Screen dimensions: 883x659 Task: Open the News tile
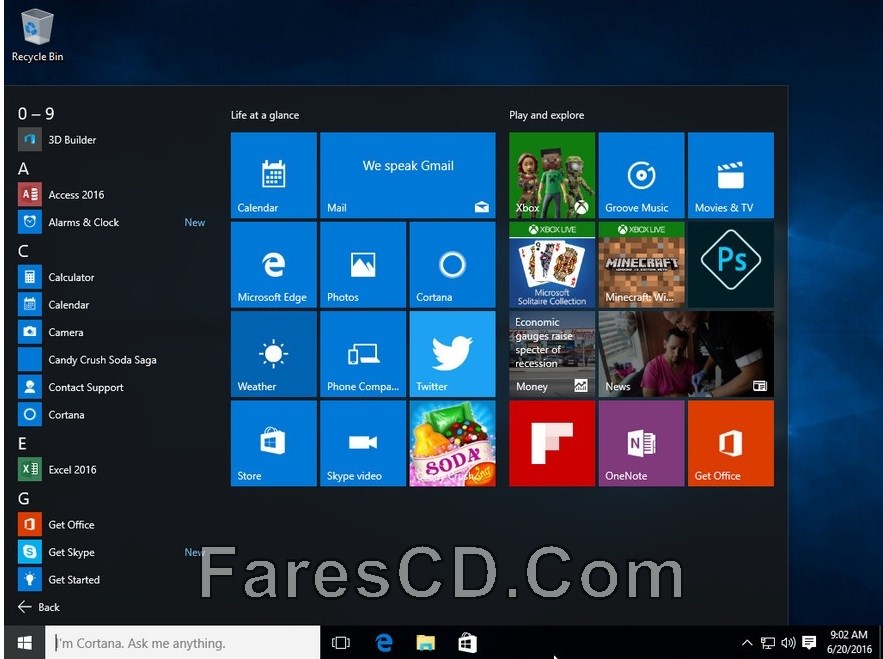[x=686, y=354]
